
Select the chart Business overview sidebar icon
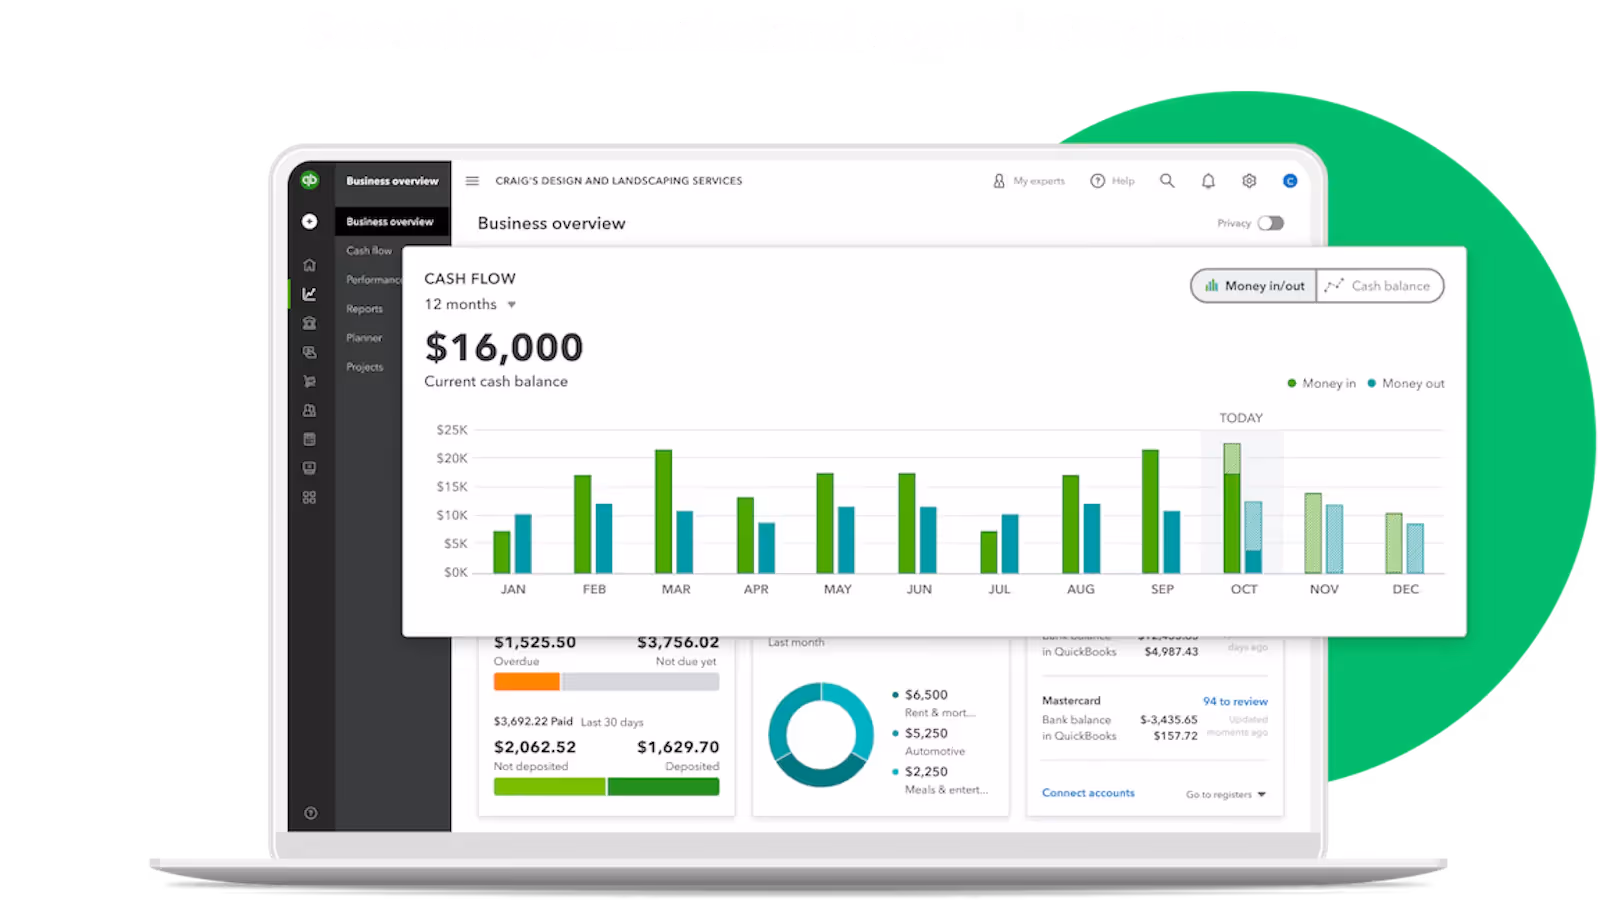click(310, 294)
